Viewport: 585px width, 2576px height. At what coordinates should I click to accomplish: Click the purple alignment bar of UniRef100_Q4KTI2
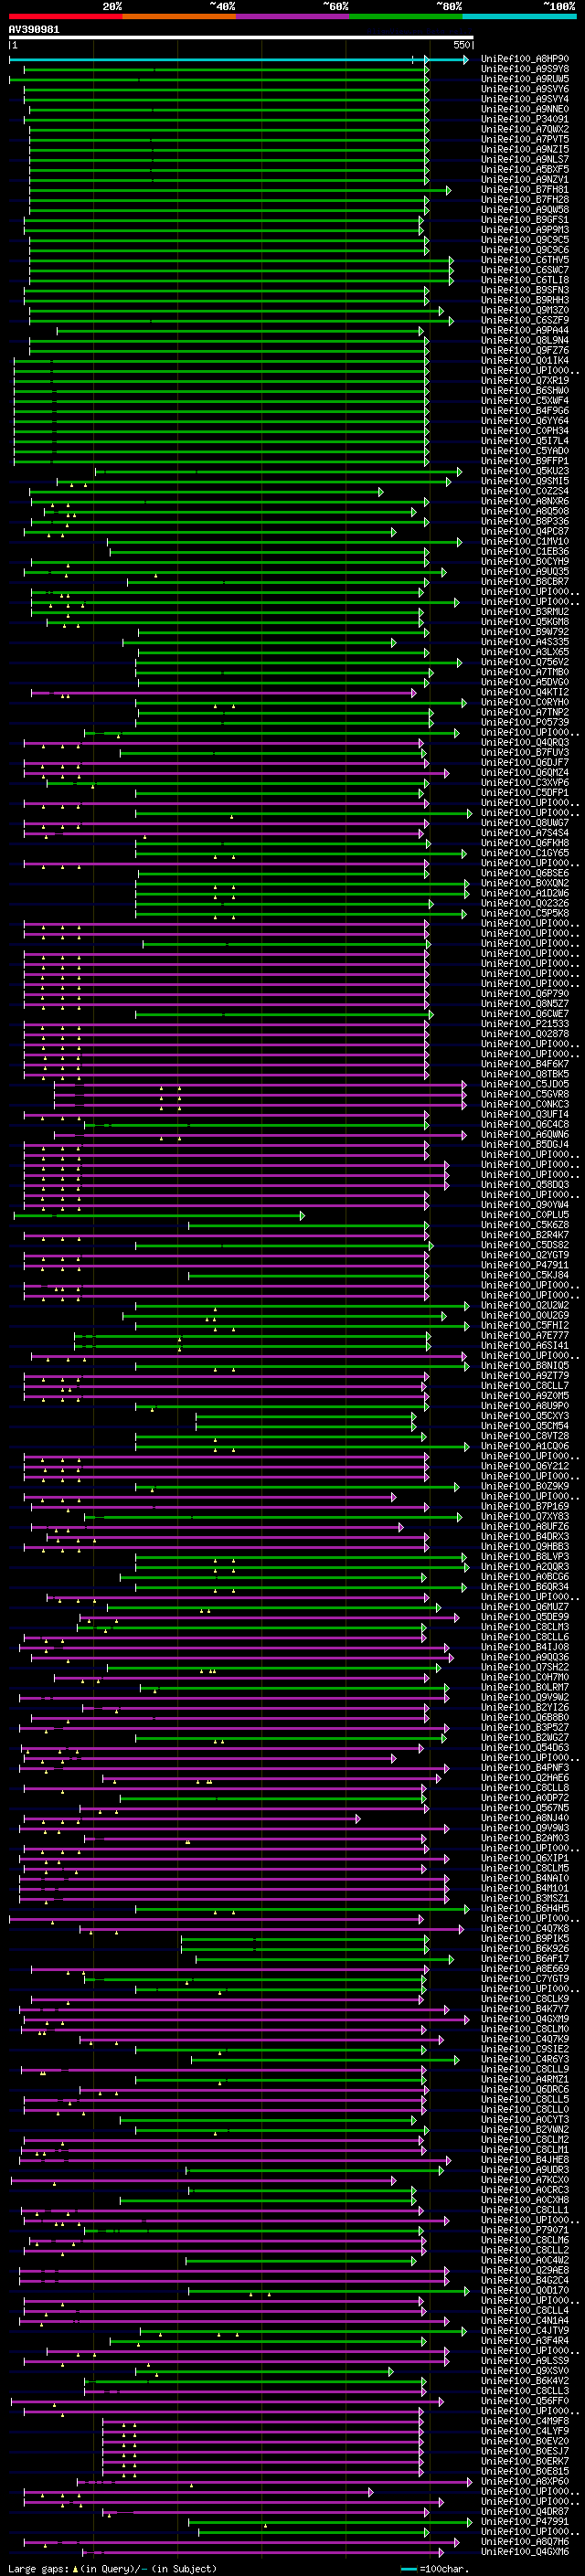click(223, 692)
